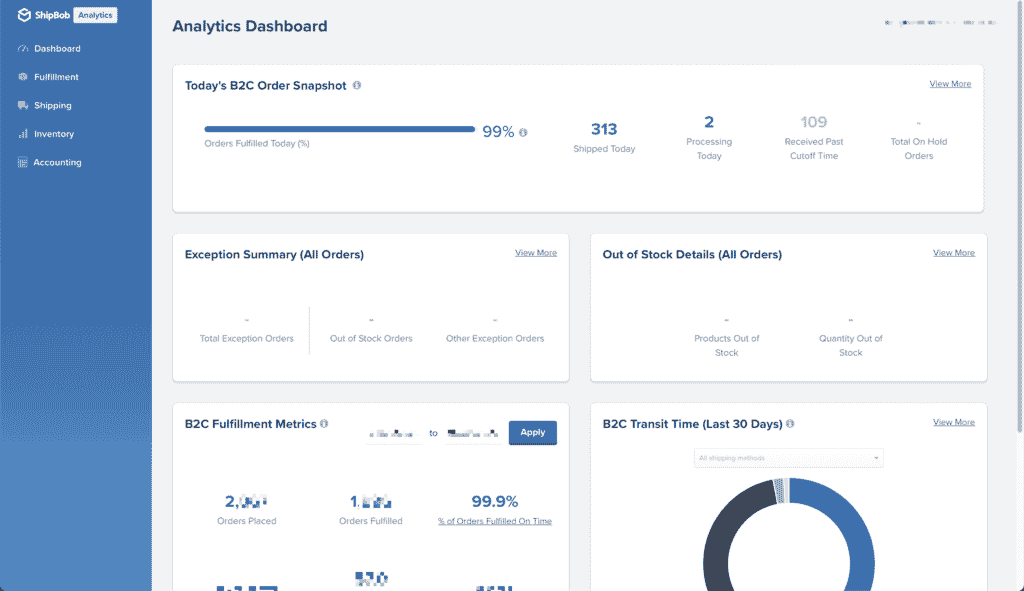Click the 'Orders Fulfilled' label

pyautogui.click(x=371, y=521)
